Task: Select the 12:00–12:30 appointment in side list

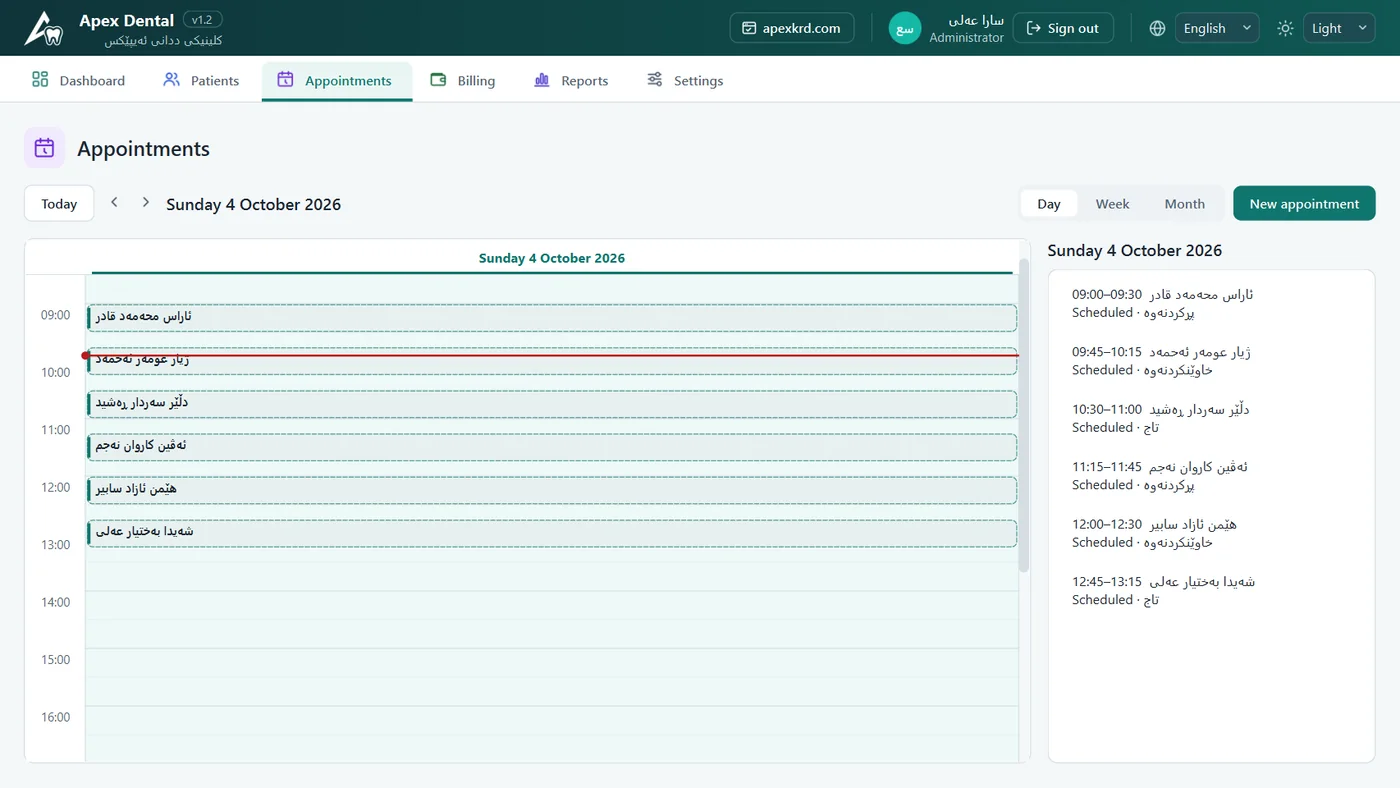Action: pyautogui.click(x=1211, y=534)
